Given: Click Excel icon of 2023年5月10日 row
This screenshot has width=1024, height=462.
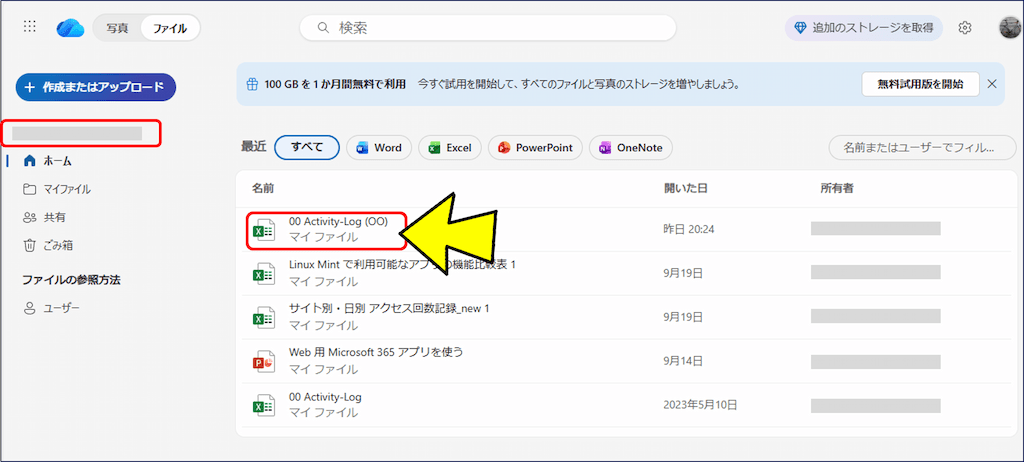Looking at the screenshot, I should click(264, 405).
